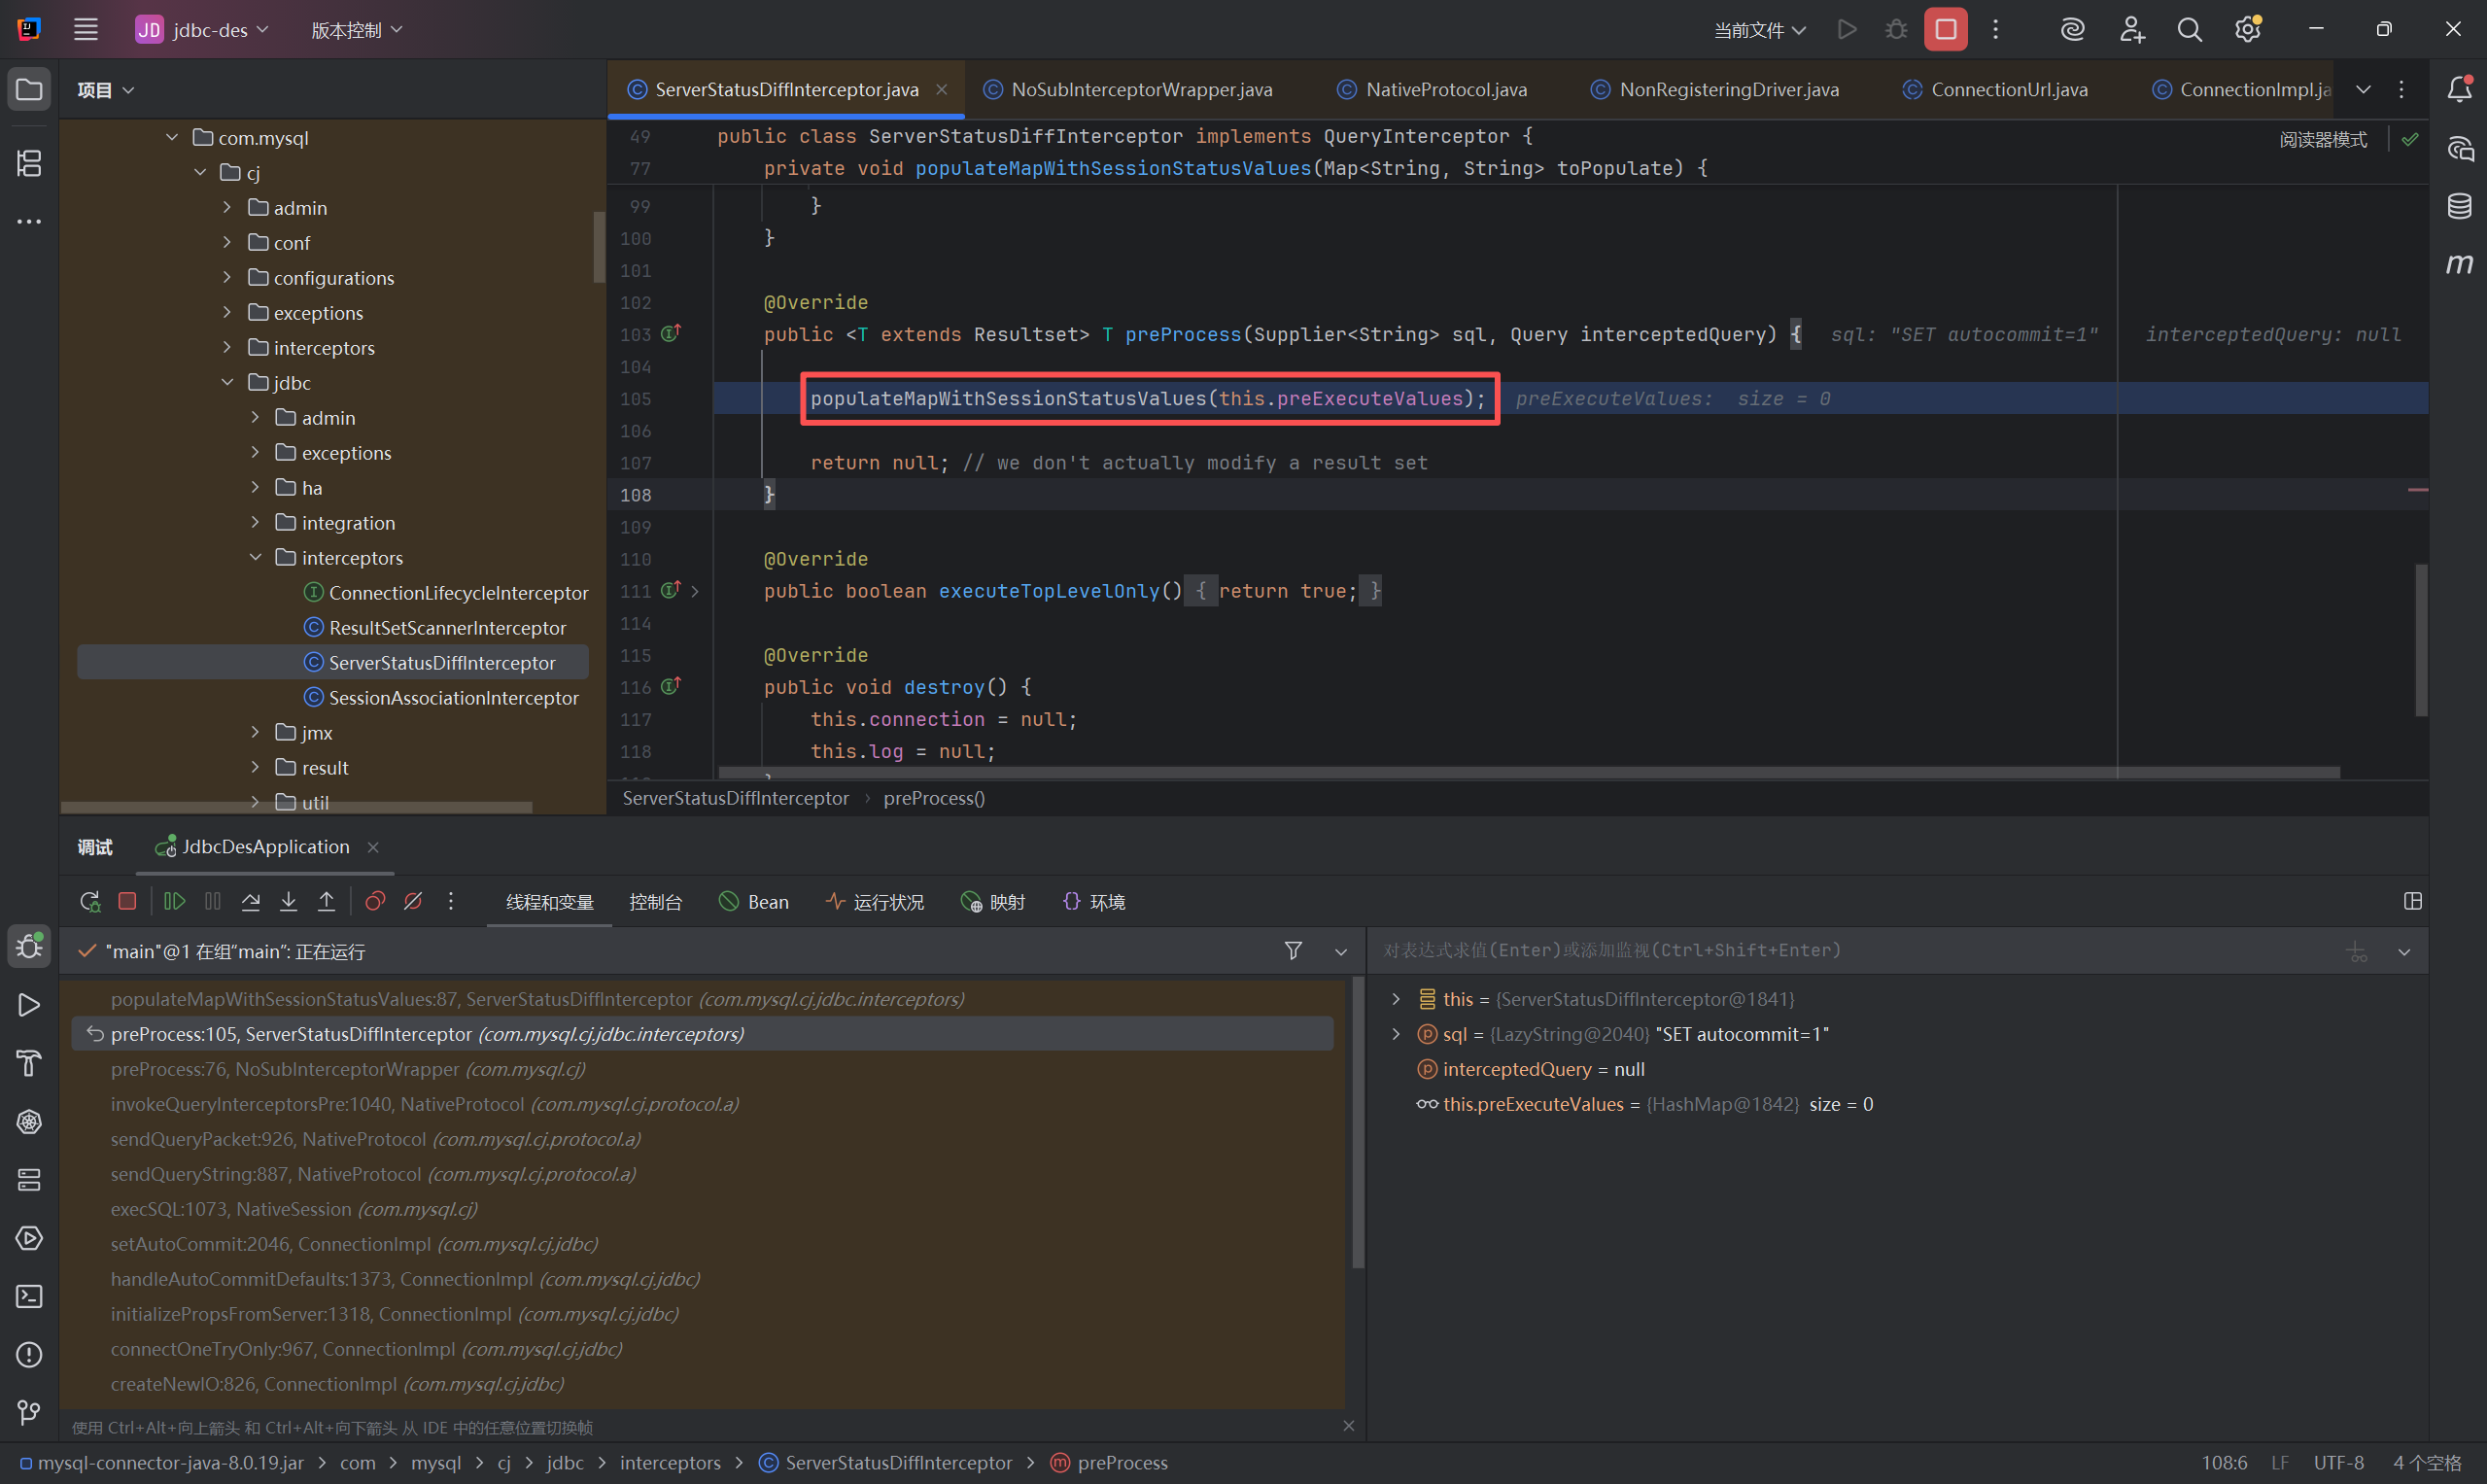The image size is (2487, 1484).
Task: Stop the debug session with red square
Action: point(127,902)
